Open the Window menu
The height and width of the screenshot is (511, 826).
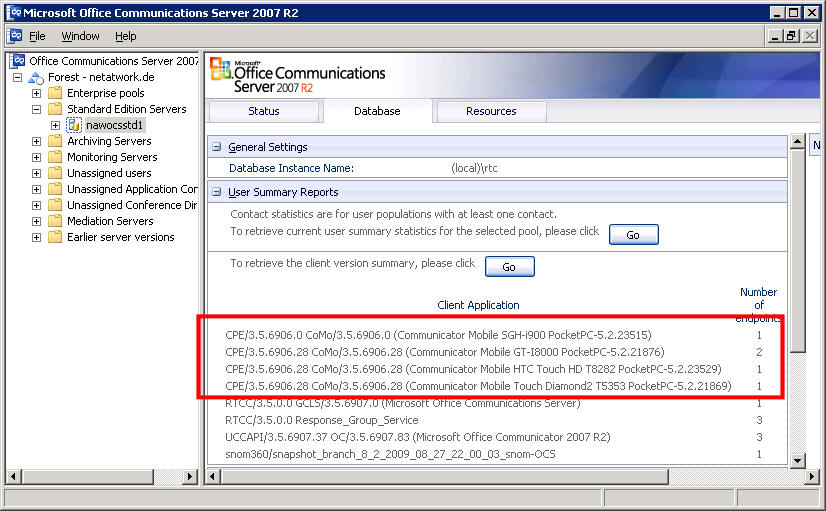81,36
